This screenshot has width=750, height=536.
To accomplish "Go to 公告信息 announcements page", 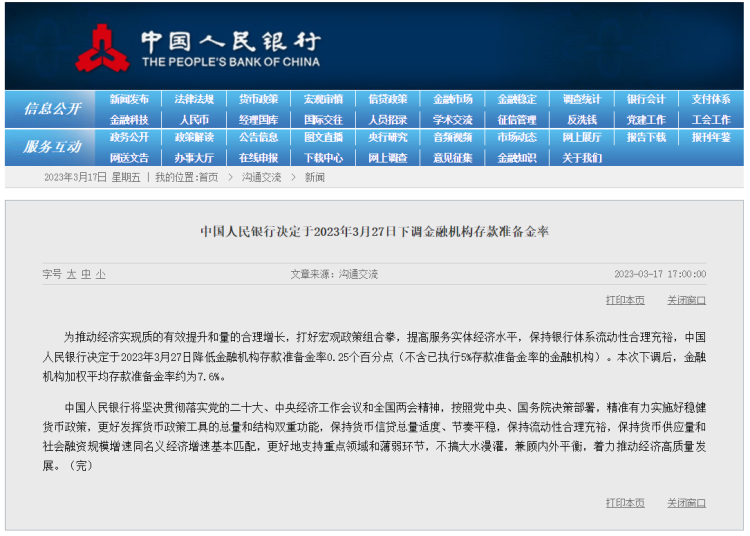I will coord(258,137).
